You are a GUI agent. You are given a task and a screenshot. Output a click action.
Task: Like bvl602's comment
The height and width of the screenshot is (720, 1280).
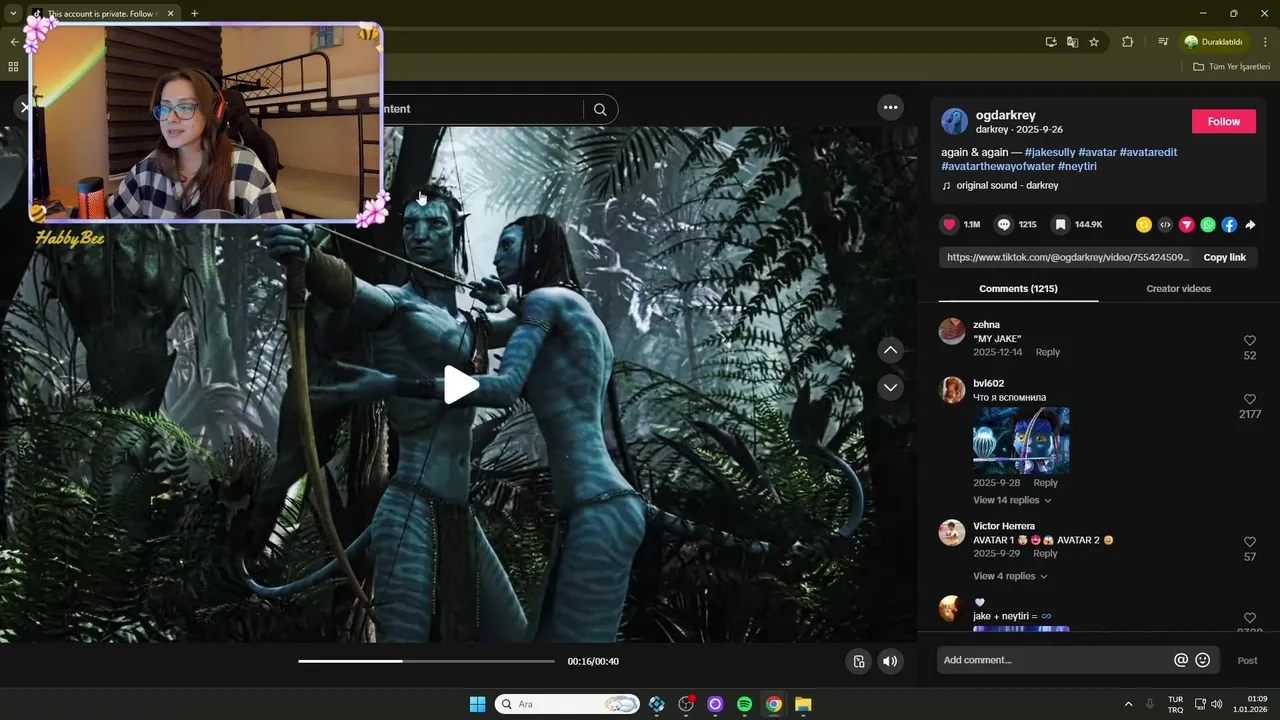pos(1250,399)
